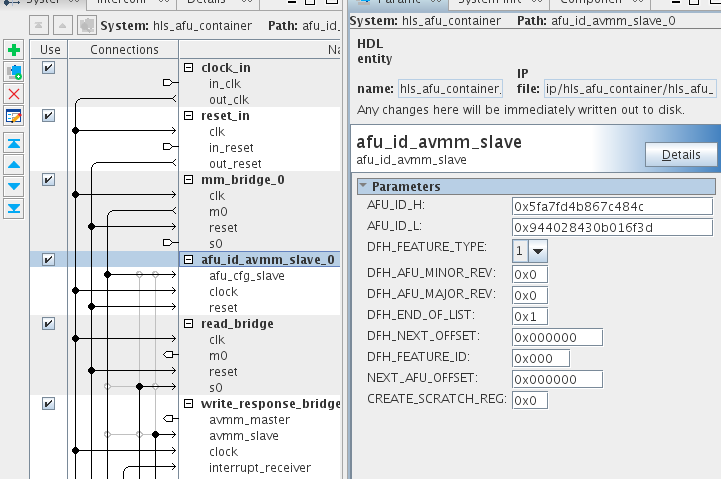The width and height of the screenshot is (721, 479).
Task: Click the red X remove icon
Action: [x=14, y=94]
